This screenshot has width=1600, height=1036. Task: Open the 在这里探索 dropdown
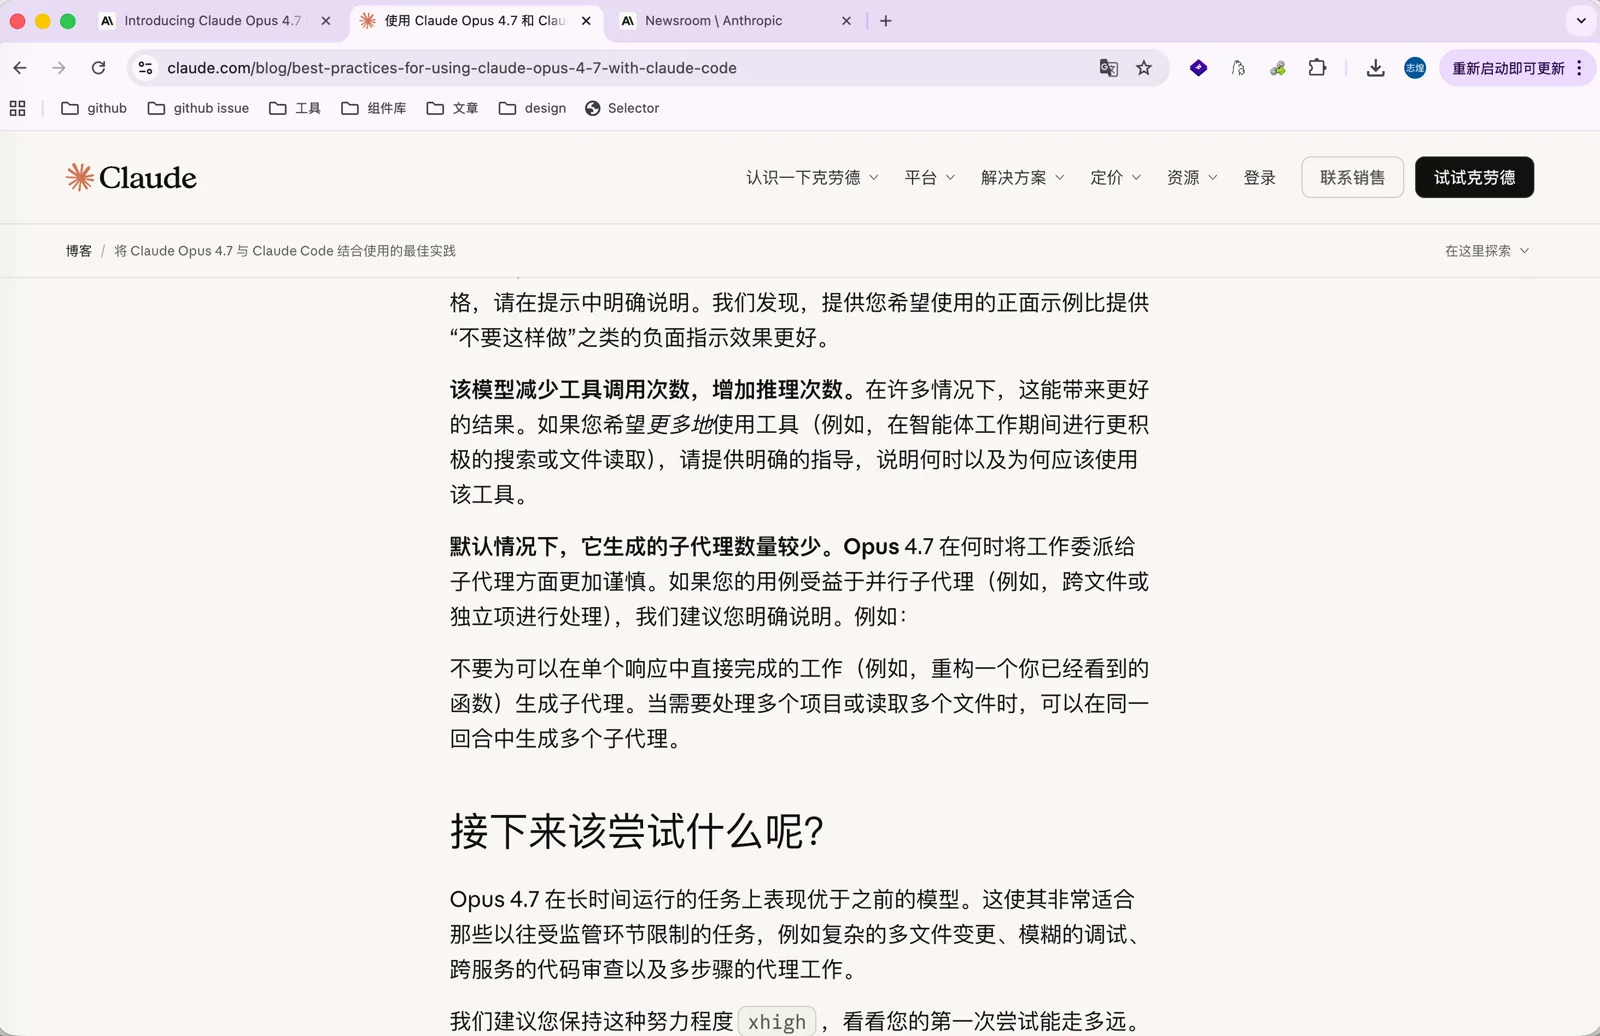1487,251
